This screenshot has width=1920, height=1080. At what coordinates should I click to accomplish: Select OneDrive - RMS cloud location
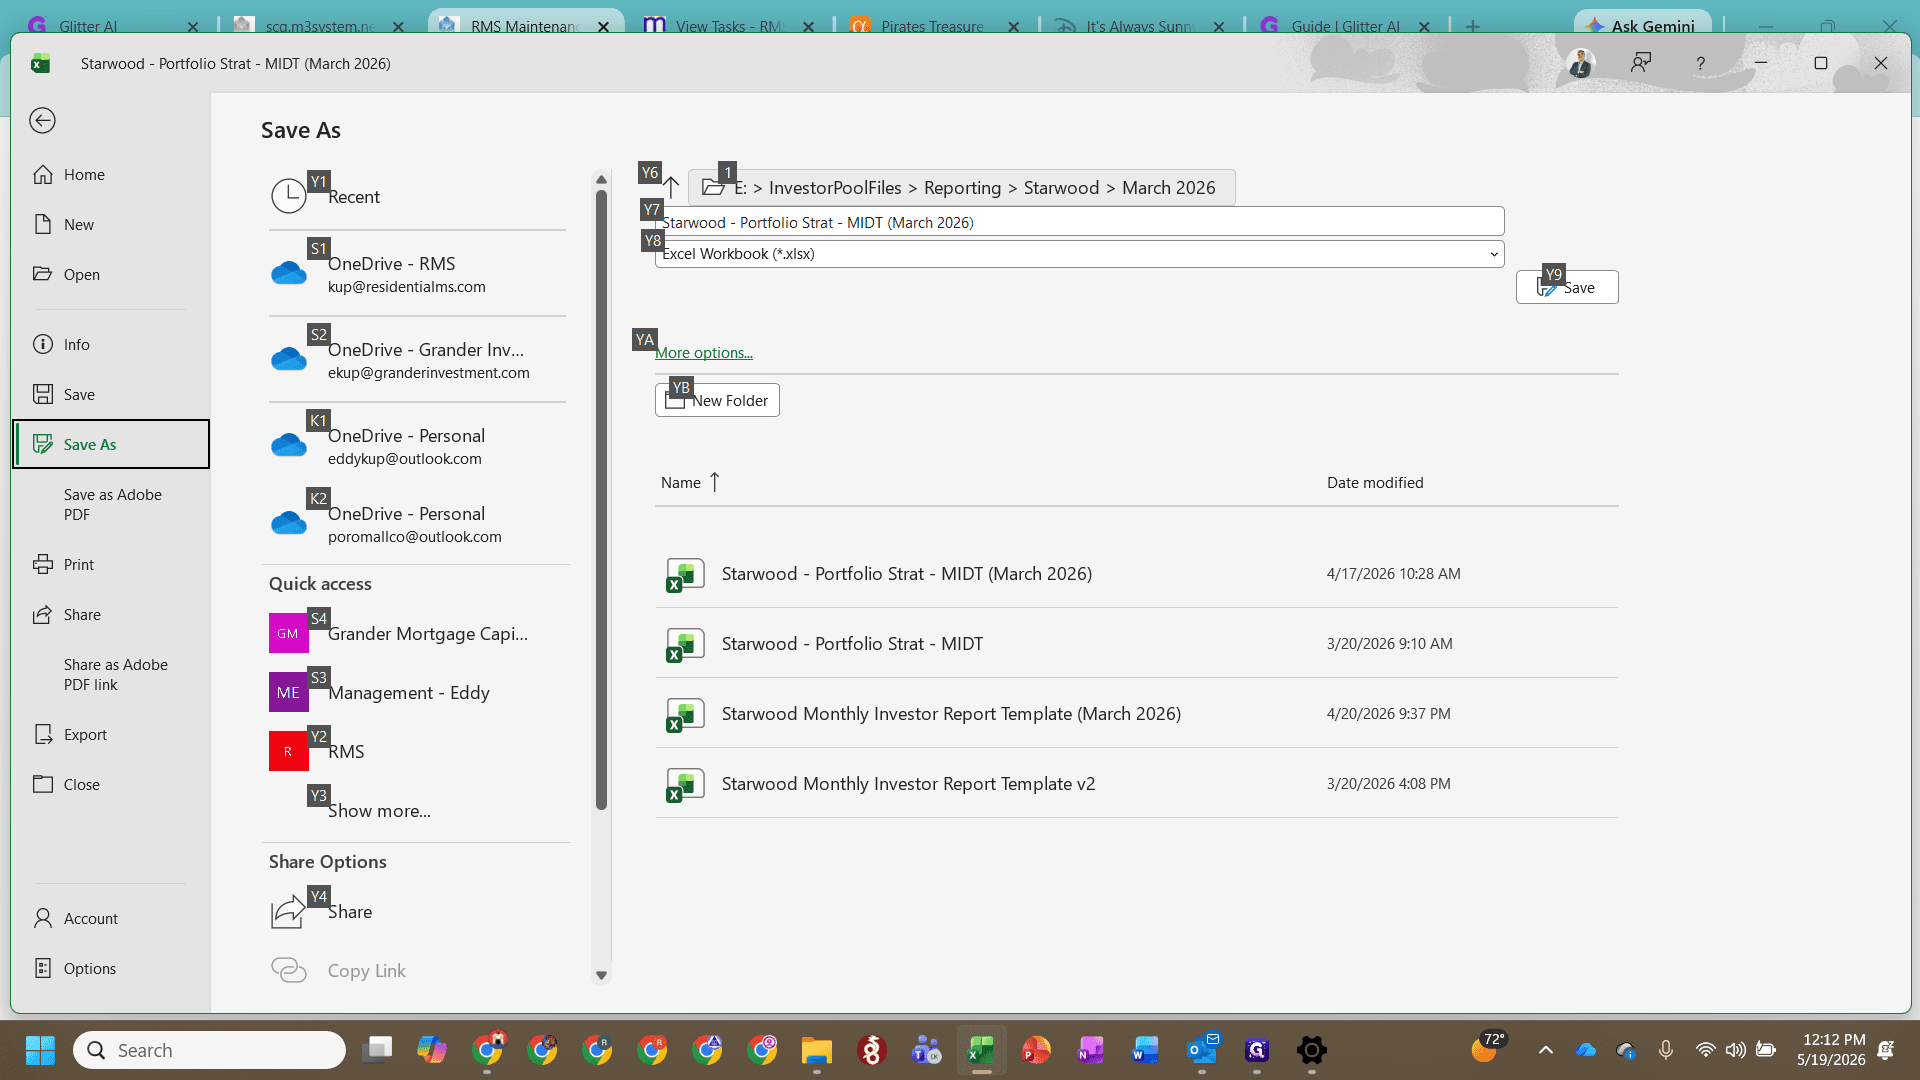point(417,273)
